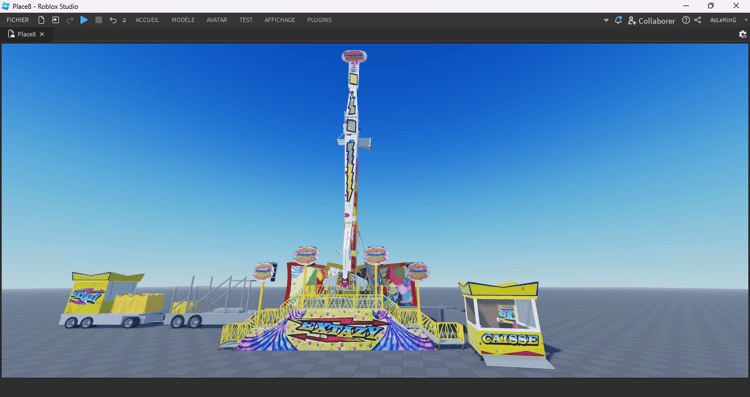Click the Share icon next to Help

698,20
